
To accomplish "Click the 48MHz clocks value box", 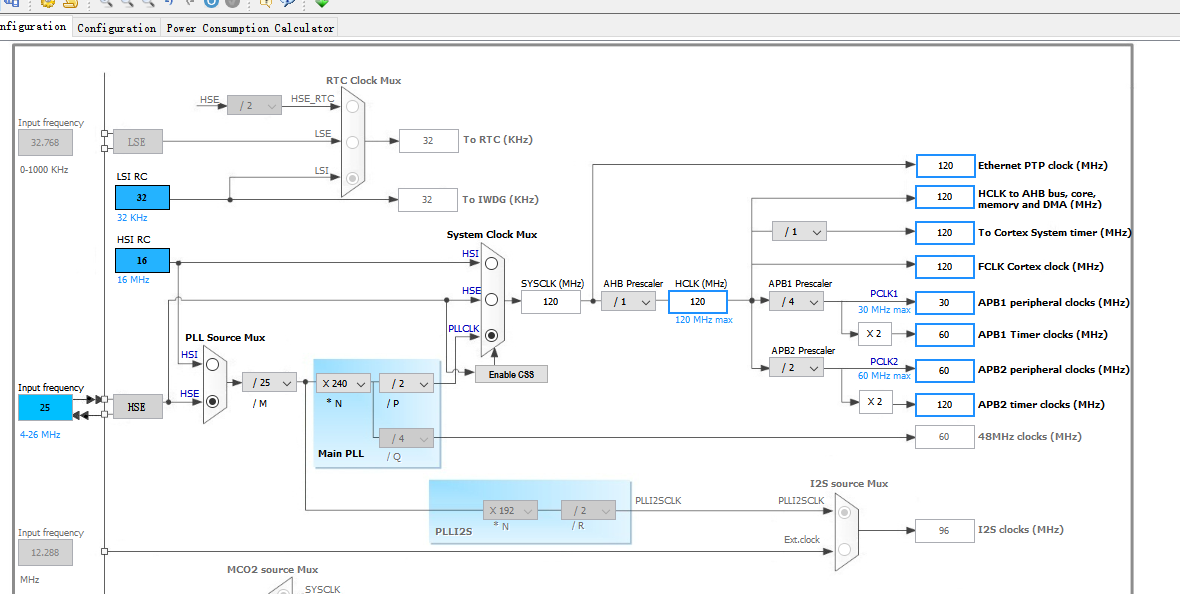I will pyautogui.click(x=945, y=437).
